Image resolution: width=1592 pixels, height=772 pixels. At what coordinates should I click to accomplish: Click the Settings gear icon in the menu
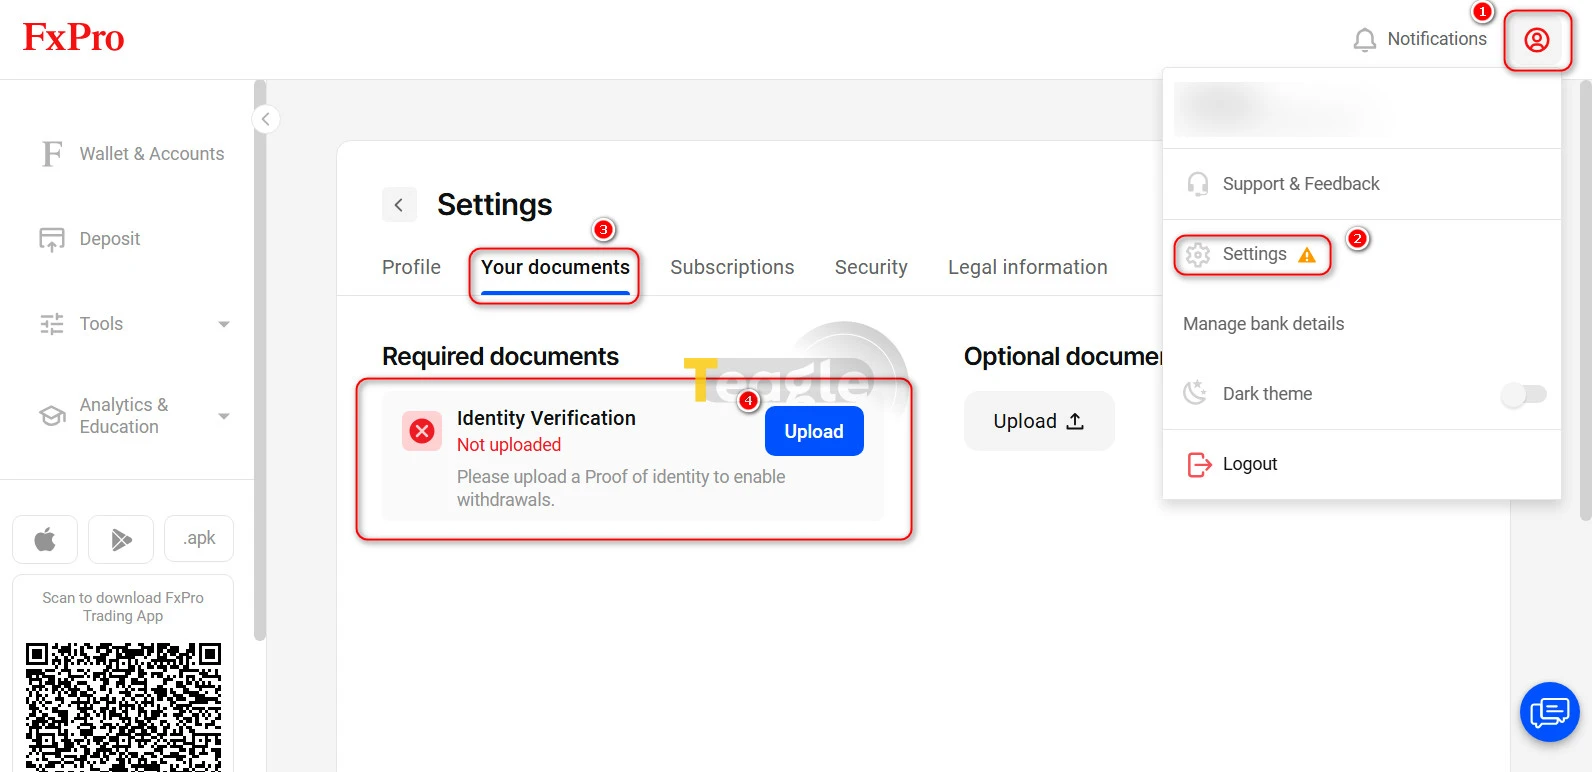1198,255
